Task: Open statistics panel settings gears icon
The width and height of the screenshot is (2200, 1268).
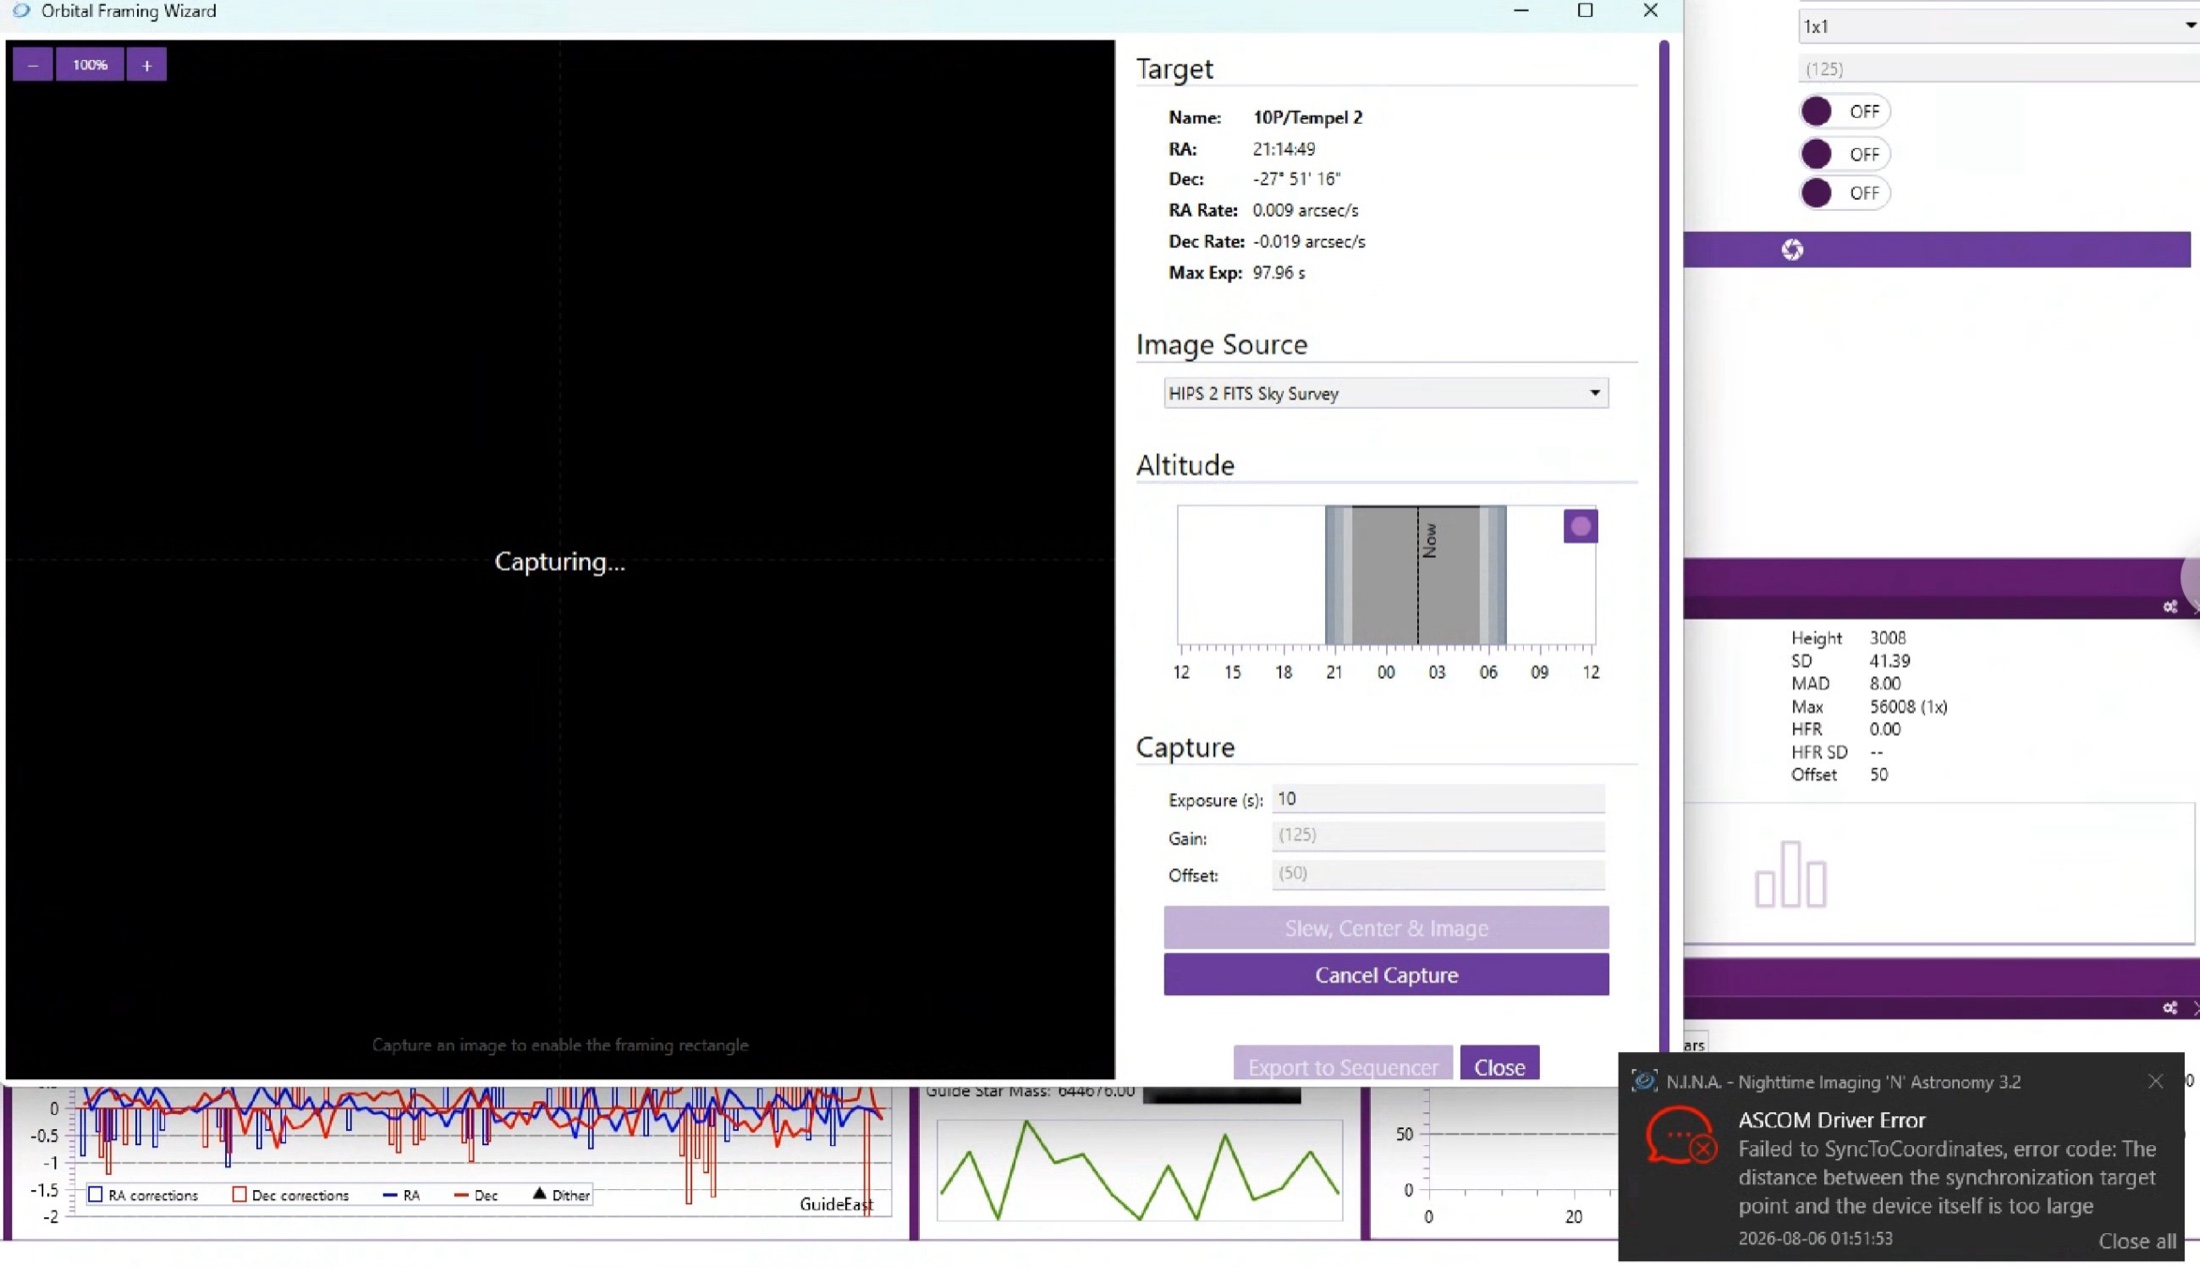Action: (x=2170, y=607)
